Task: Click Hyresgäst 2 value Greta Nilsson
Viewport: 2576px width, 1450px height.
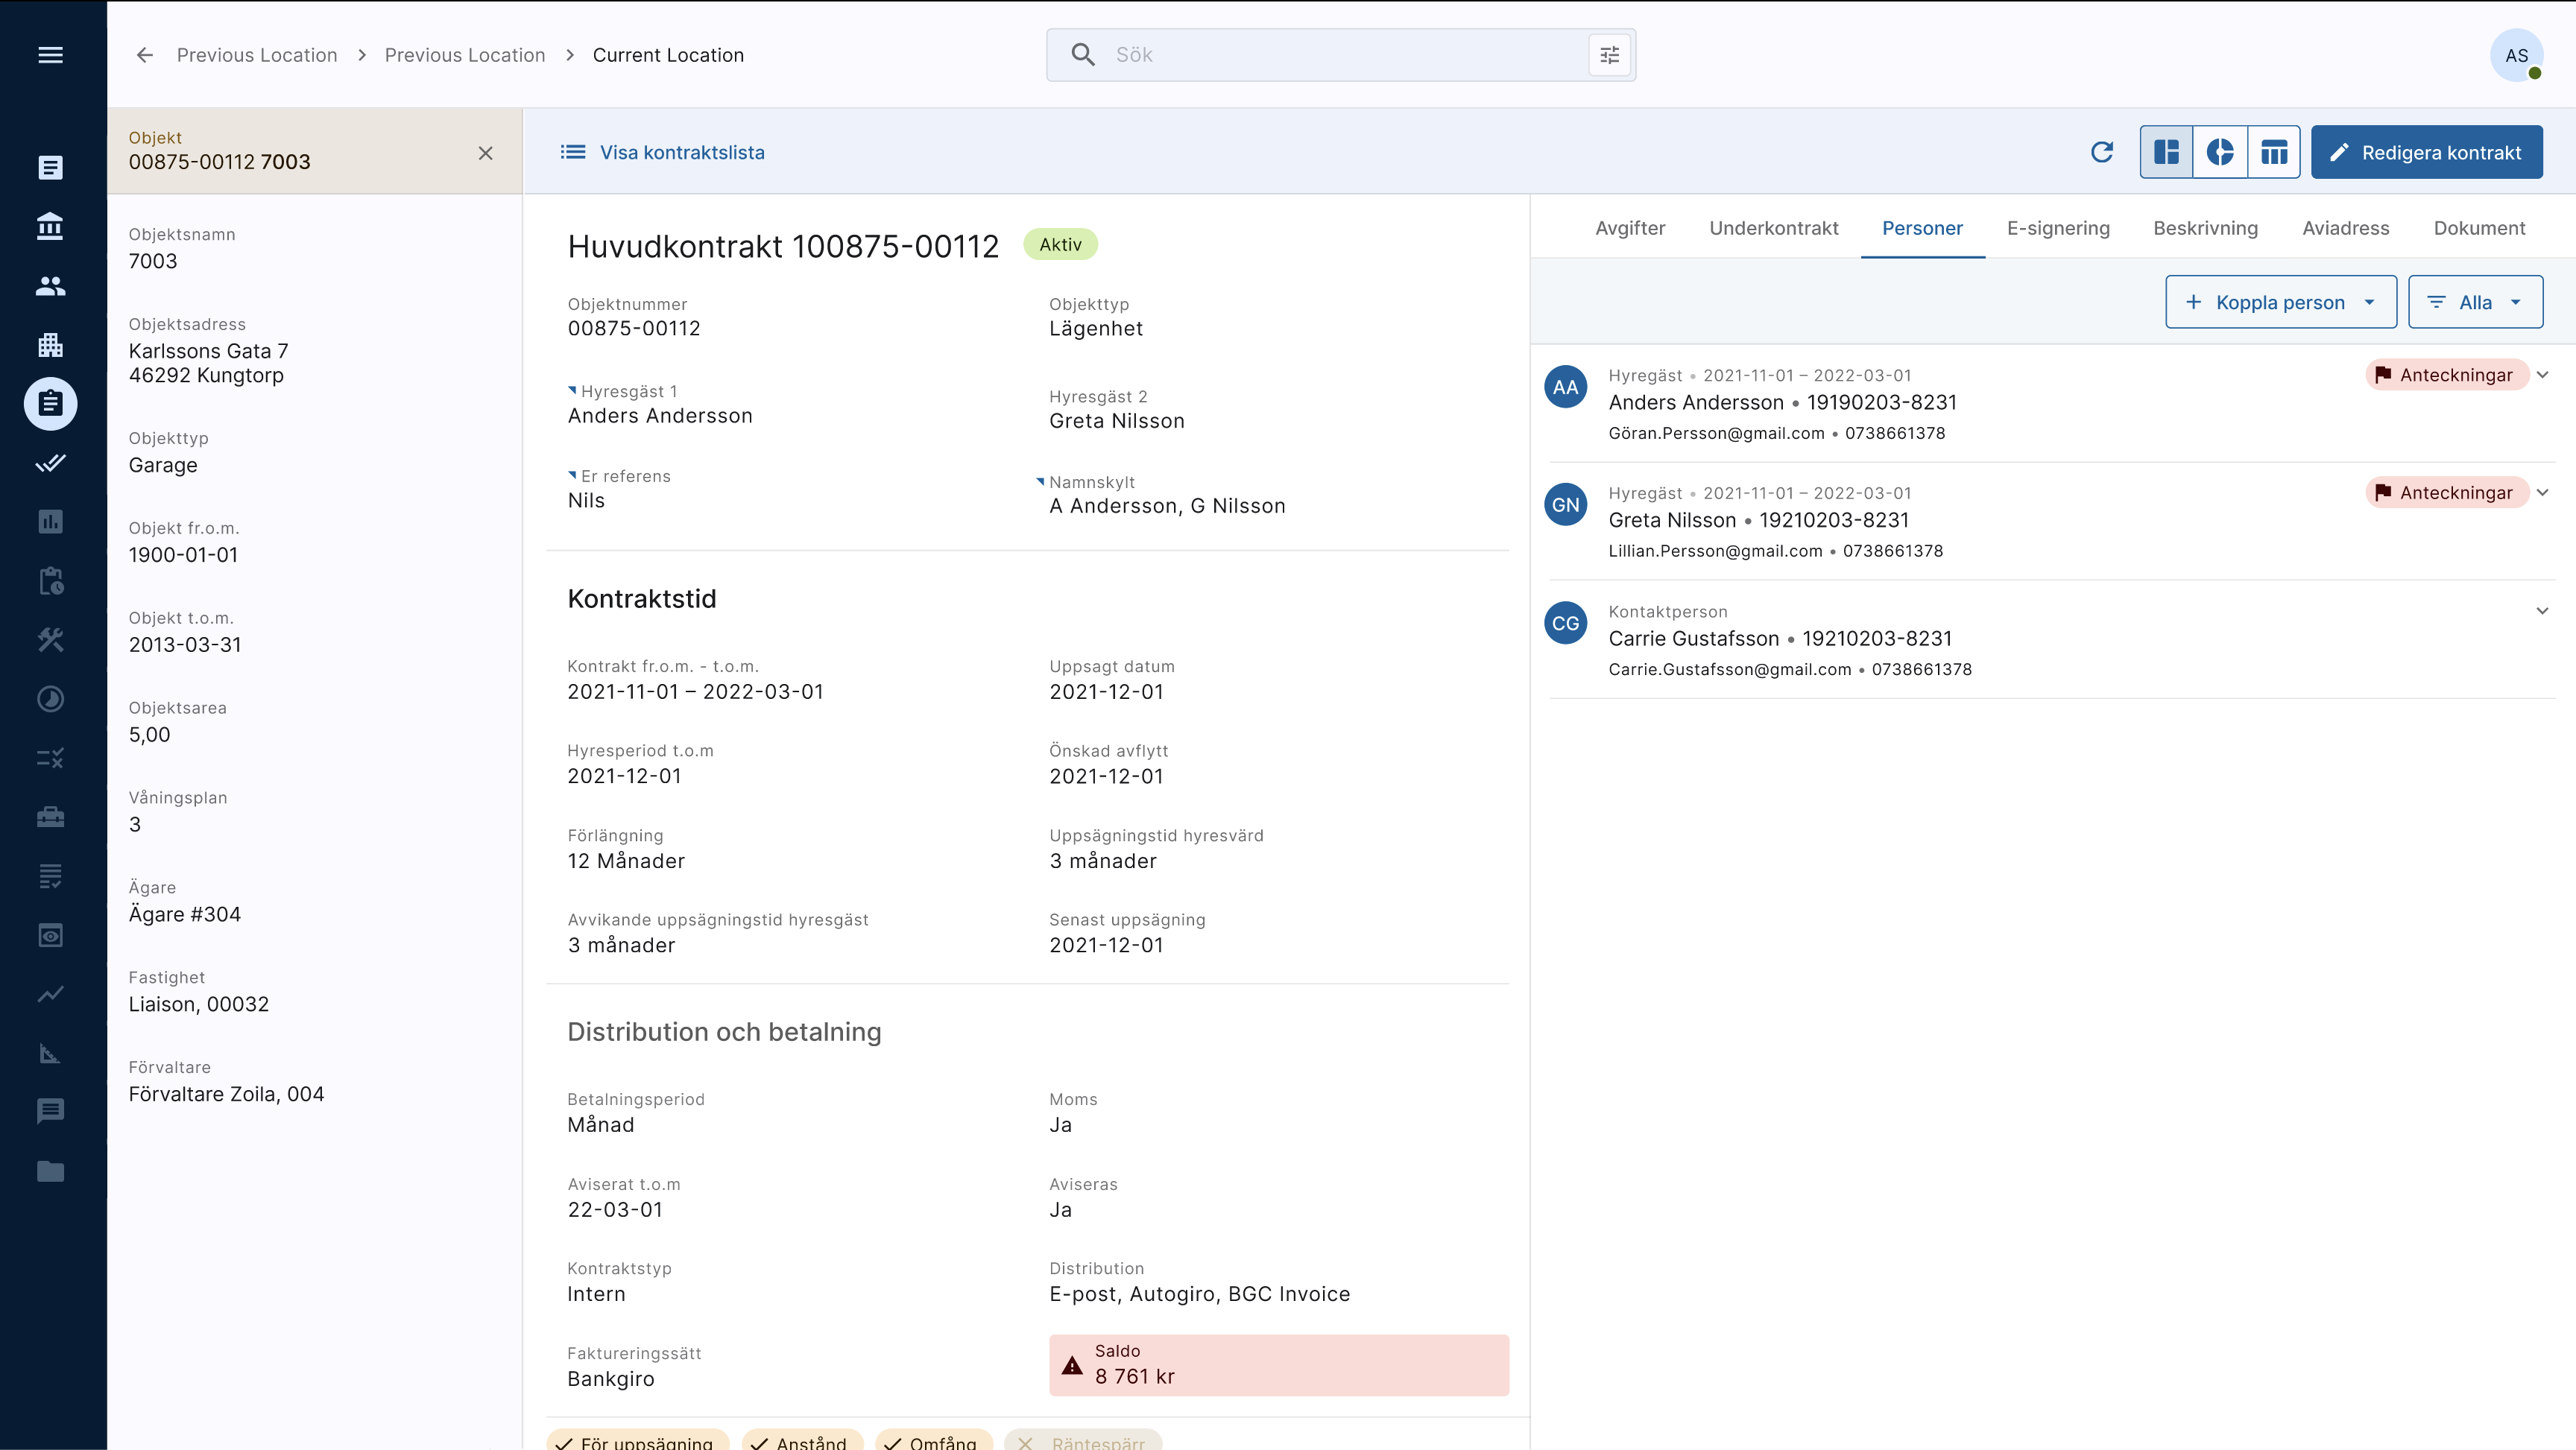Action: [1116, 421]
